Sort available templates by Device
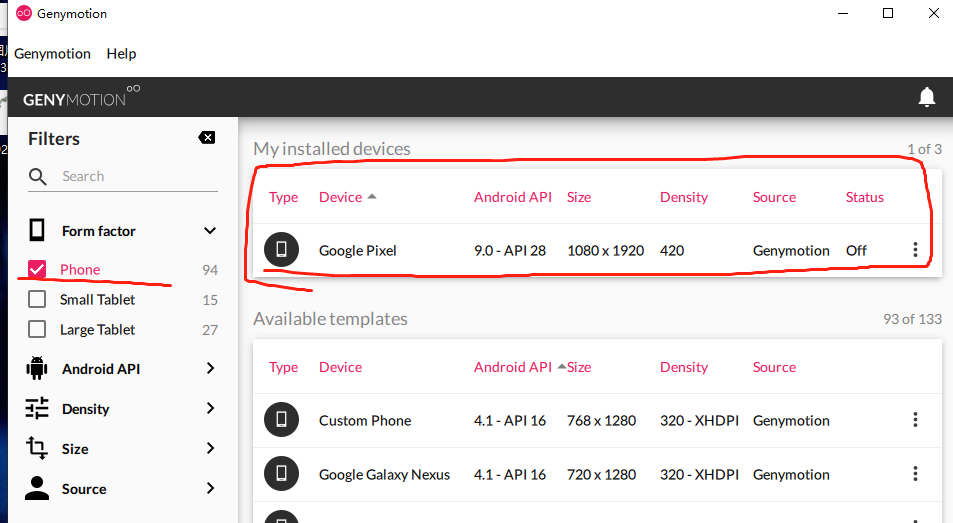The image size is (953, 523). [x=340, y=367]
